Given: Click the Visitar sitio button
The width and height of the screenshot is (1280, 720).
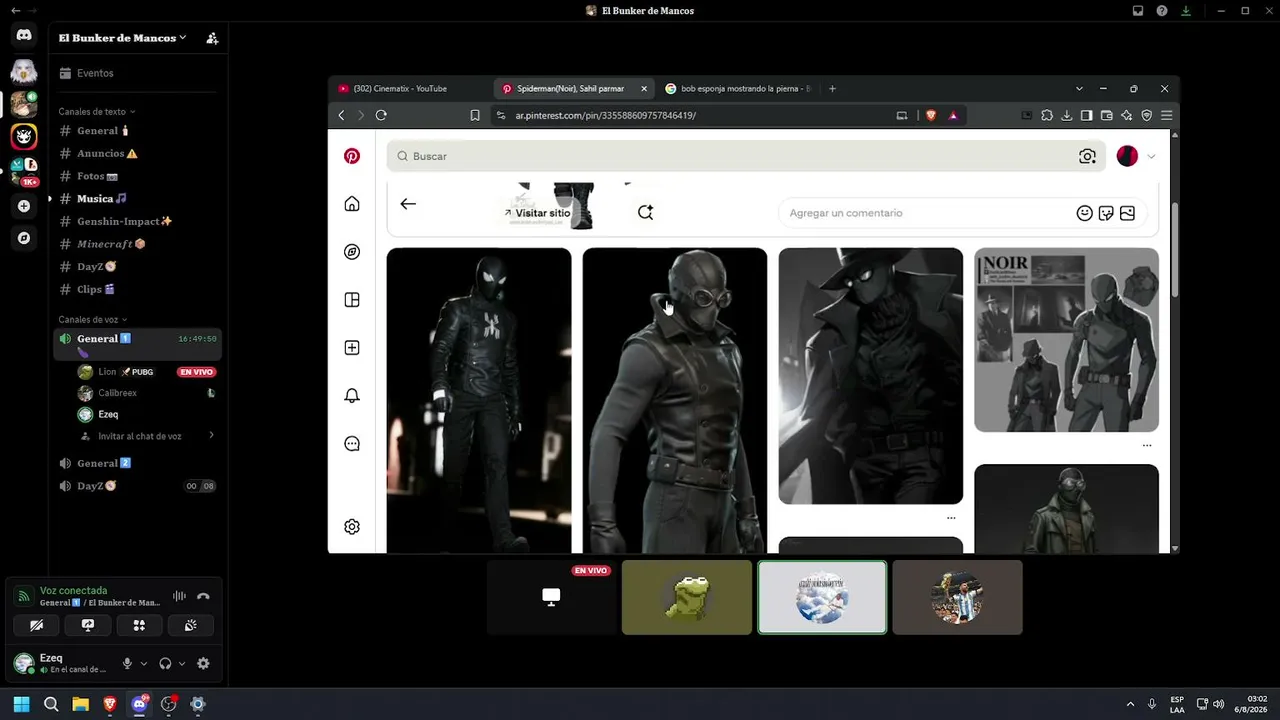Looking at the screenshot, I should (537, 213).
